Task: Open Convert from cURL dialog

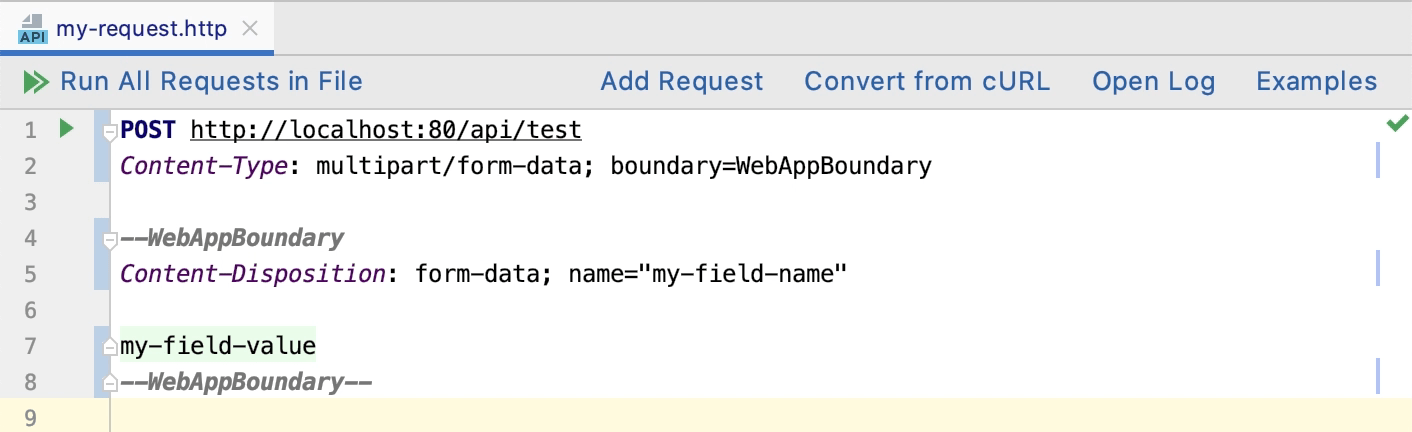Action: point(927,82)
